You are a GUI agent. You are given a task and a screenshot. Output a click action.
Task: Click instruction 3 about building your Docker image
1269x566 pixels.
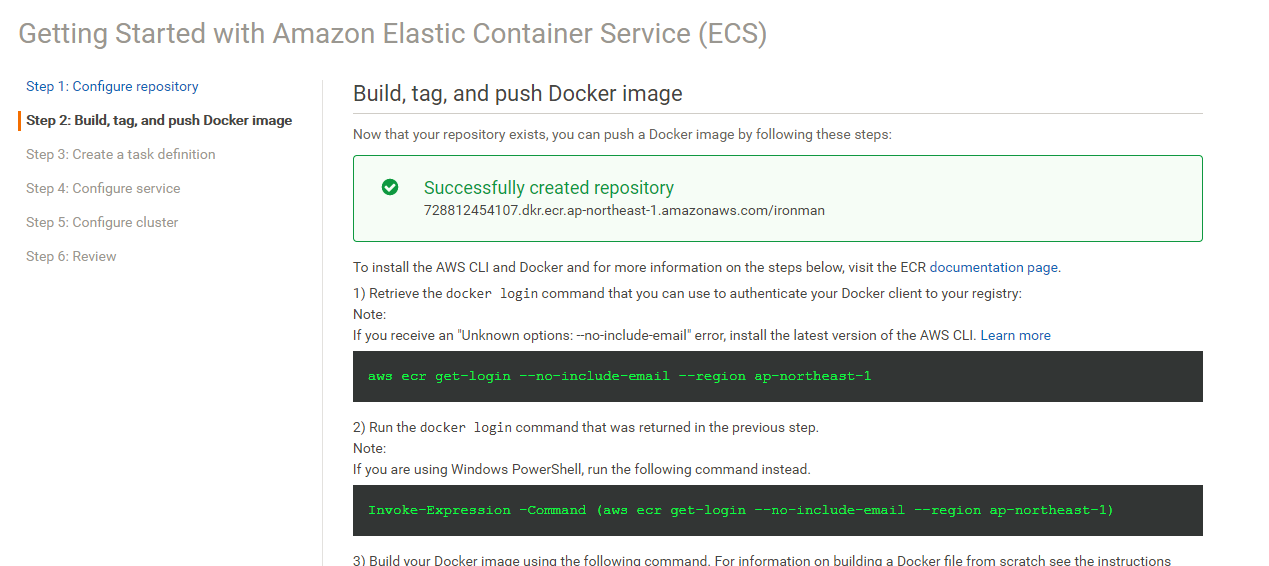coord(760,561)
